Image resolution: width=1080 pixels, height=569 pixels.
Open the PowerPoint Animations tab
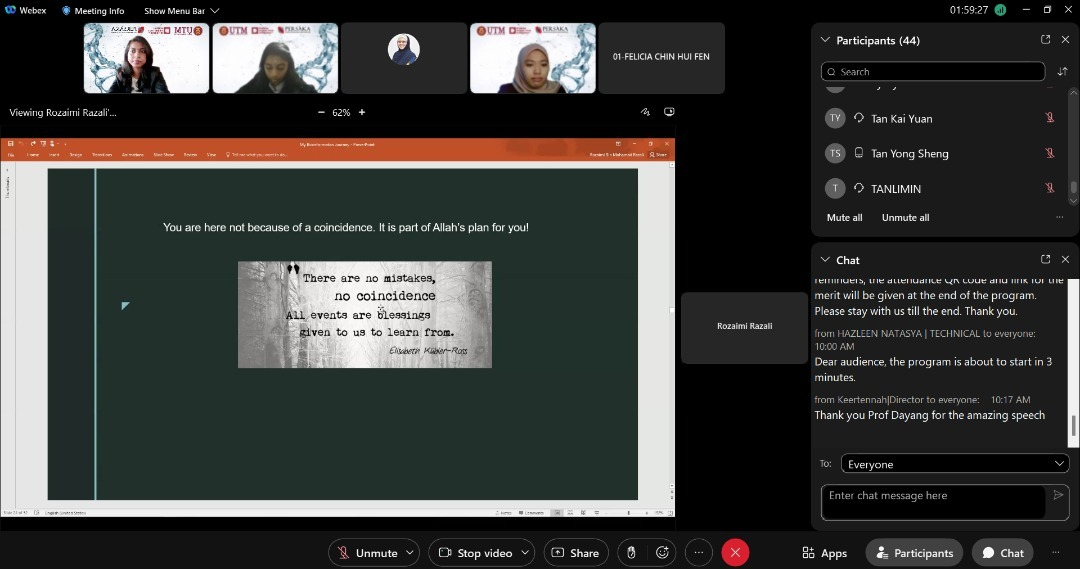pos(132,155)
